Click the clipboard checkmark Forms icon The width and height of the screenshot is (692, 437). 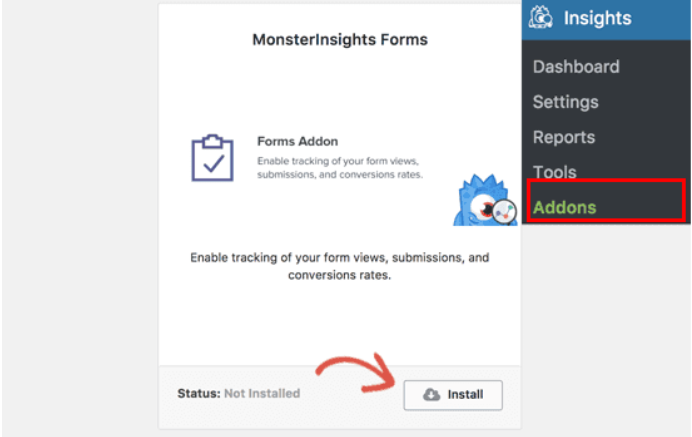(212, 158)
